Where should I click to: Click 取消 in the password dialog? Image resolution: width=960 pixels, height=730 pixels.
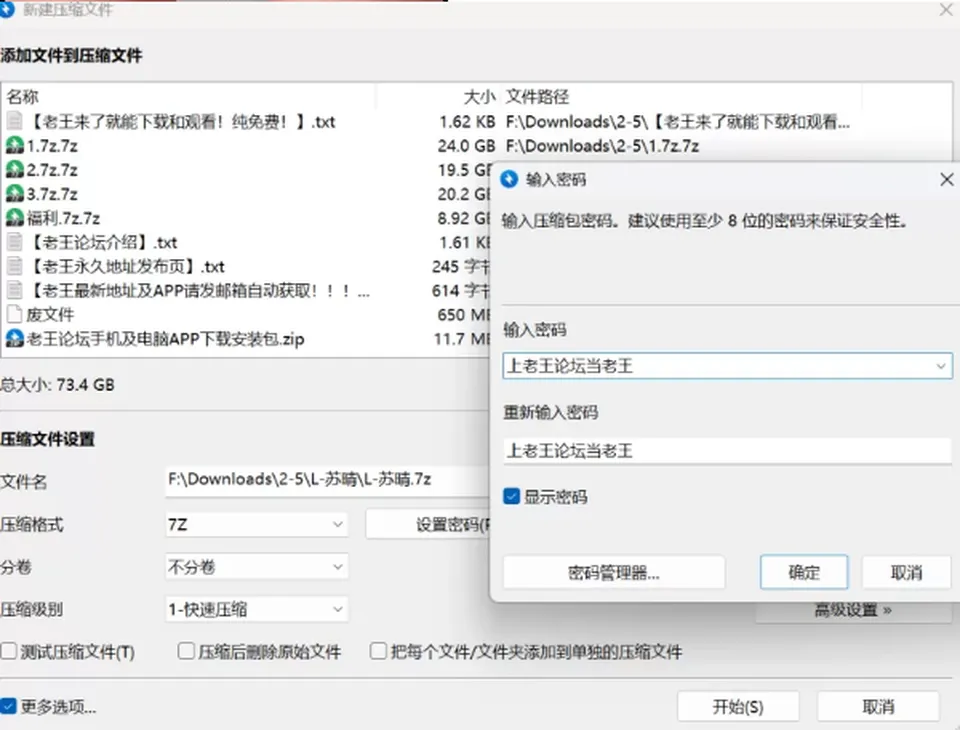point(906,573)
